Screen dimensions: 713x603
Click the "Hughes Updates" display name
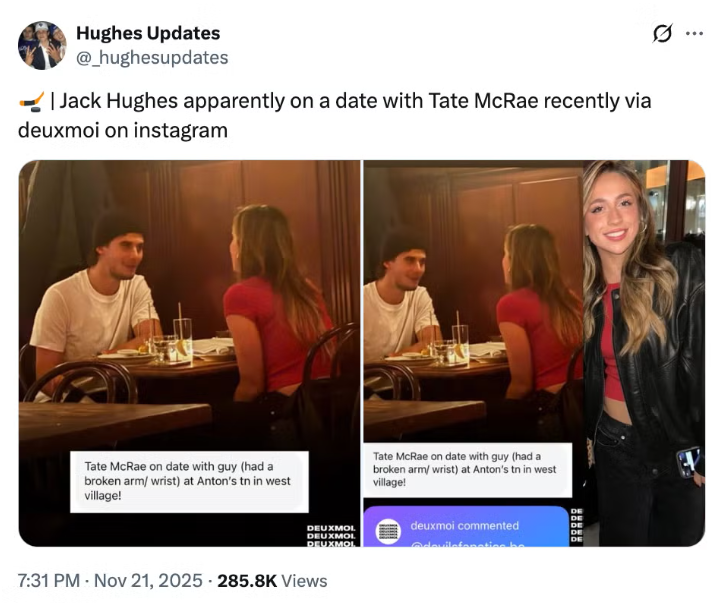148,34
